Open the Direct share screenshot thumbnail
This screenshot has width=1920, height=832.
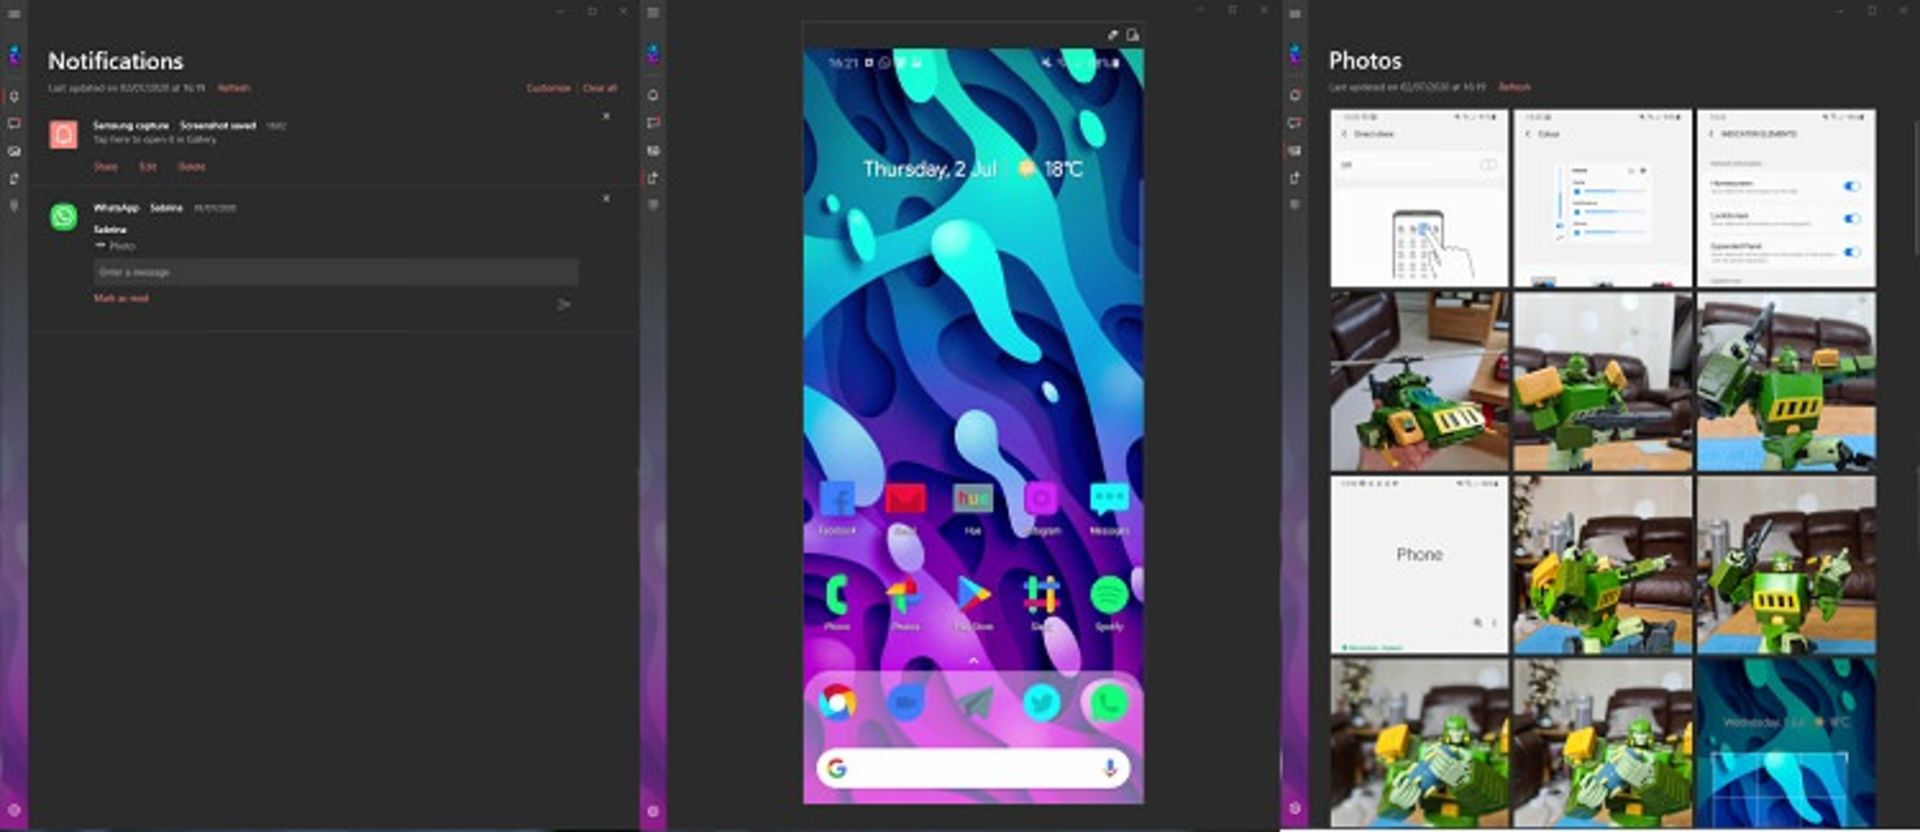pyautogui.click(x=1419, y=198)
